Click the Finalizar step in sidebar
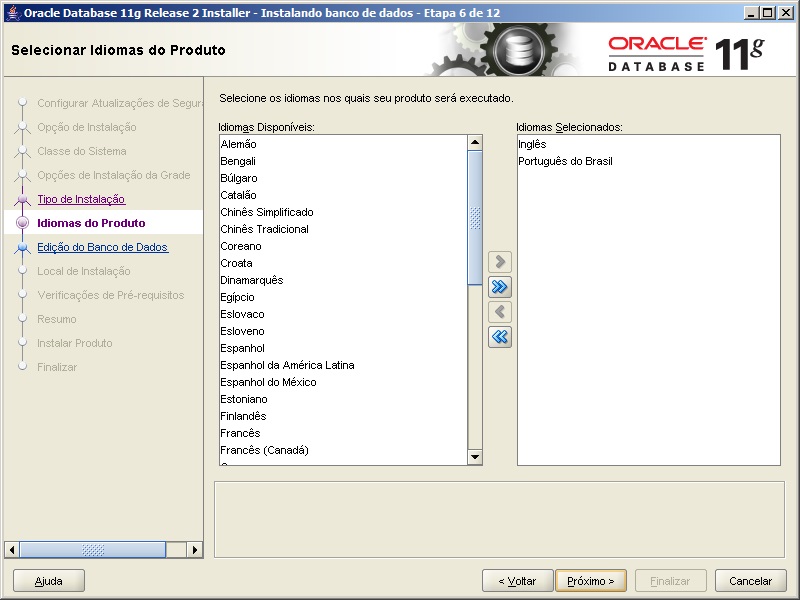Viewport: 800px width, 600px height. click(57, 367)
